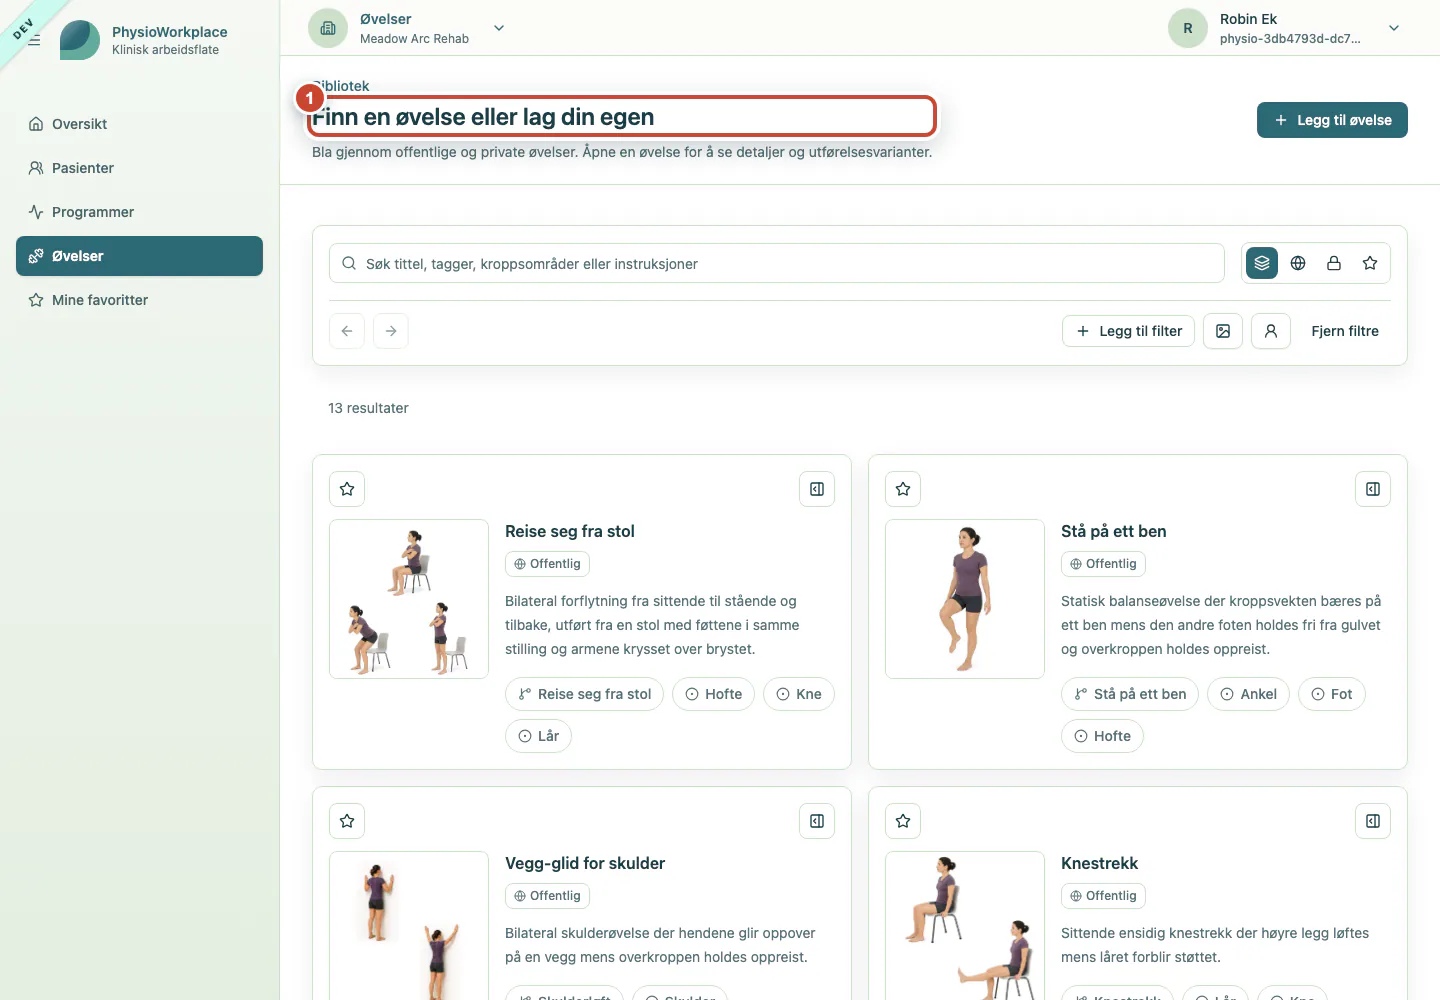Toggle the image filter icon button
Image resolution: width=1440 pixels, height=1000 pixels.
[1223, 331]
